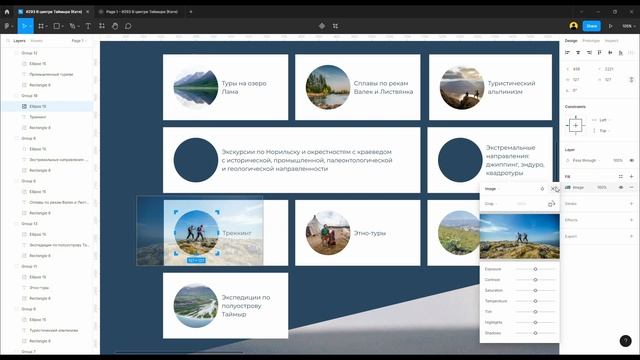Switch to the Prototype tab
Image resolution: width=640 pixels, height=360 pixels.
591,41
